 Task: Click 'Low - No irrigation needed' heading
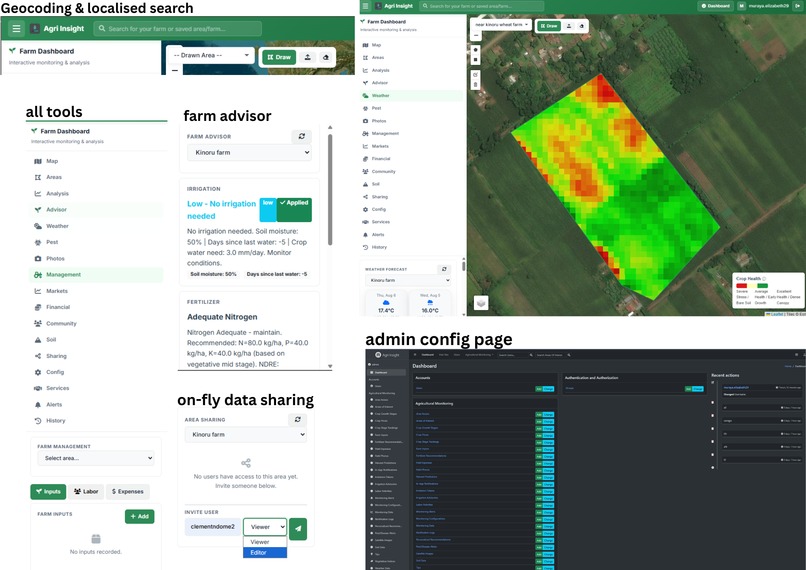coord(222,210)
